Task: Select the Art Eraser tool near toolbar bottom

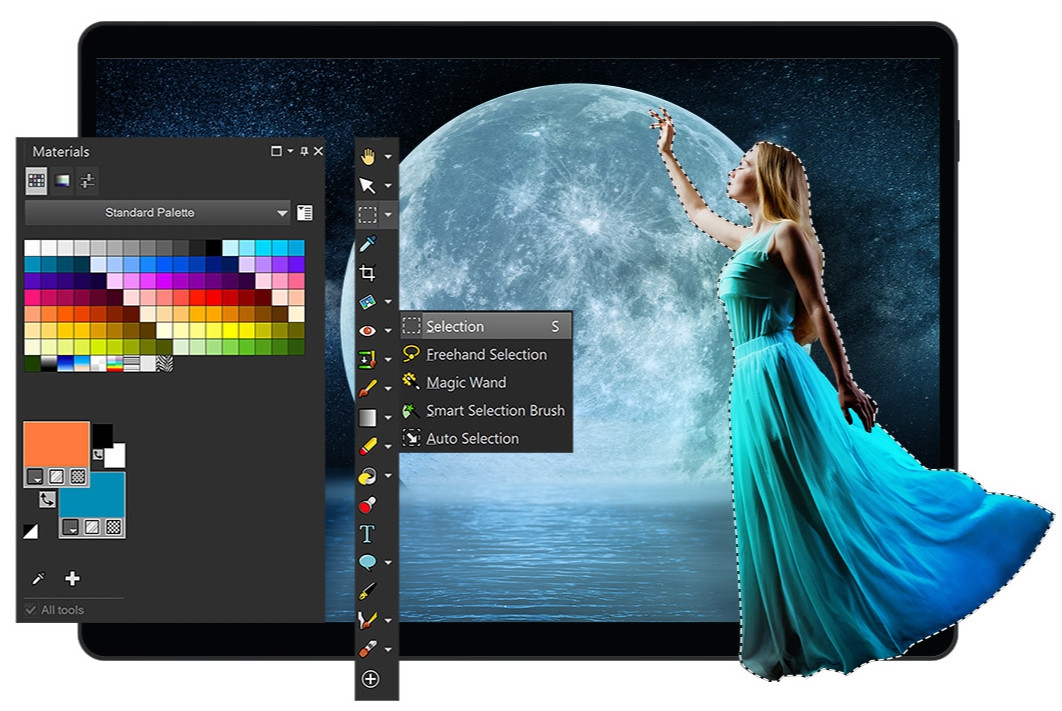Action: tap(368, 649)
